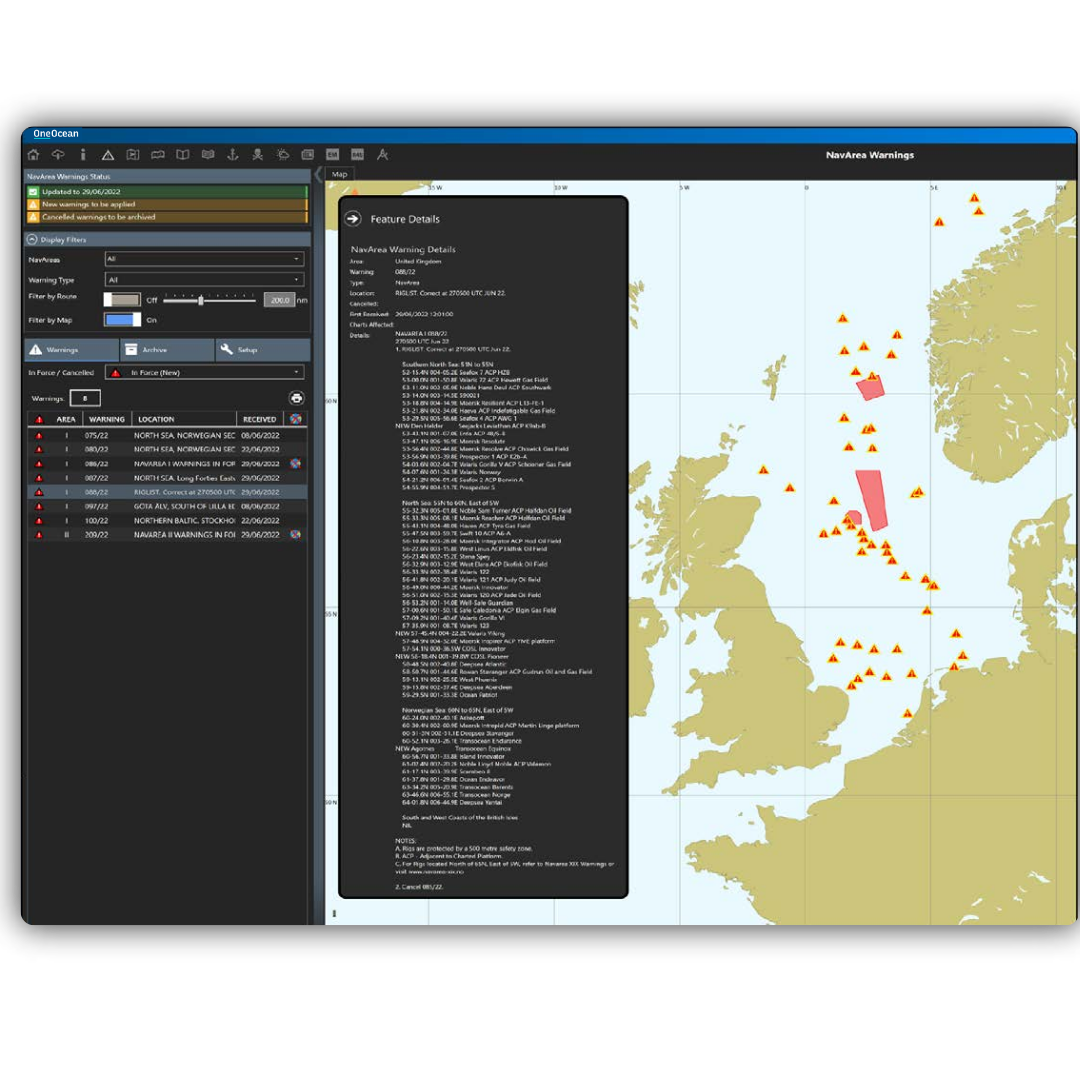Image resolution: width=1080 pixels, height=1080 pixels.
Task: Open the In Force / Cancelled dropdown
Action: [x=204, y=373]
